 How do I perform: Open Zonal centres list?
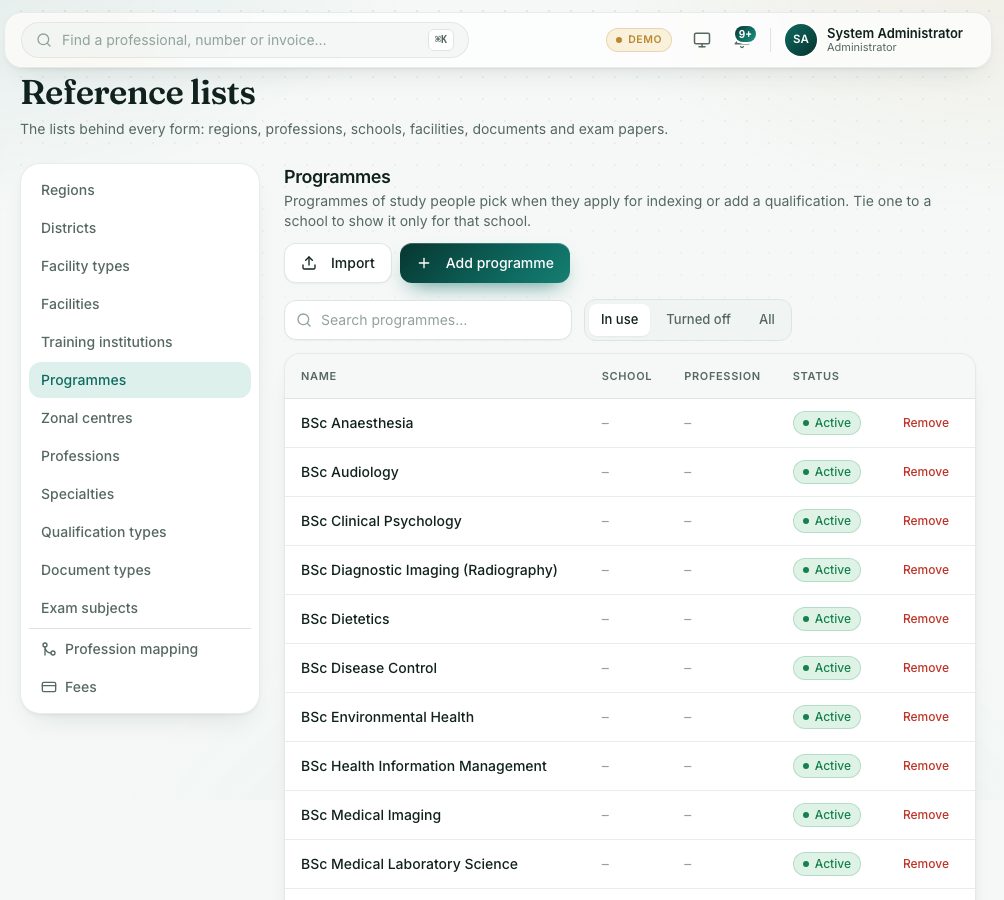pyautogui.click(x=140, y=418)
